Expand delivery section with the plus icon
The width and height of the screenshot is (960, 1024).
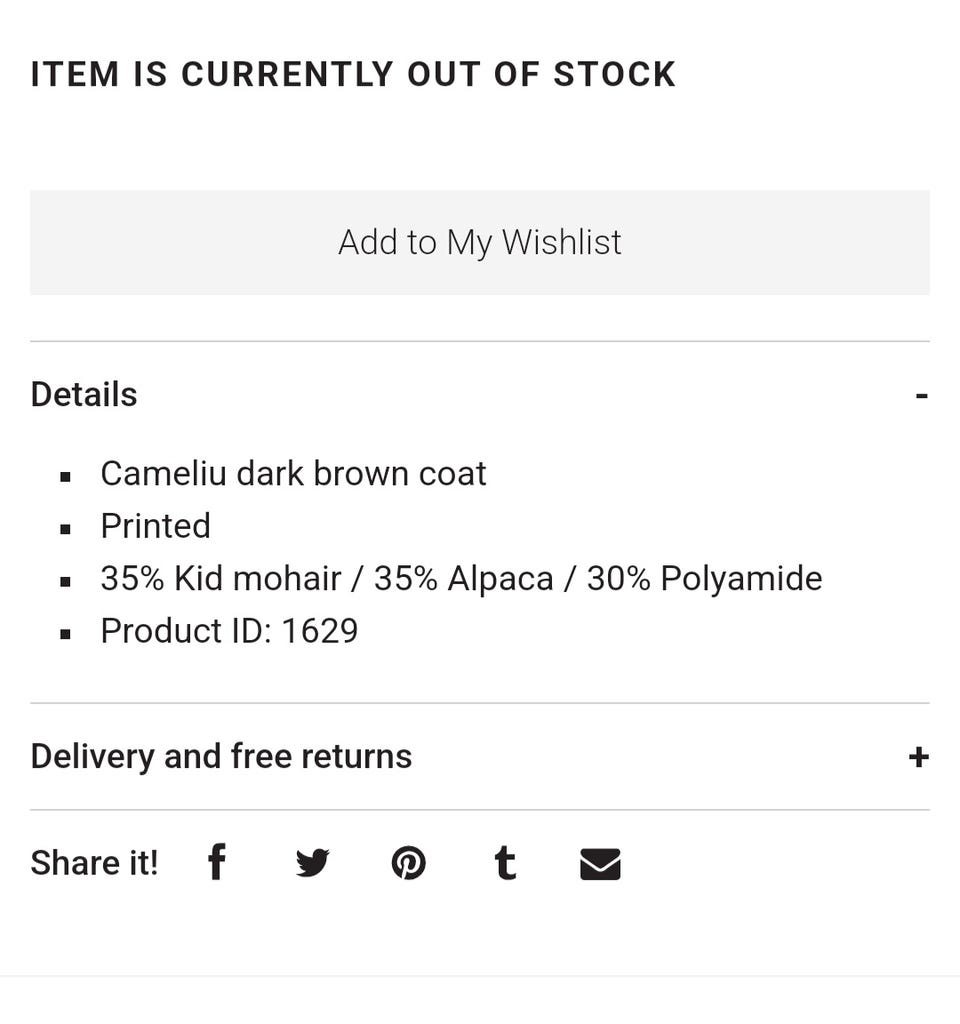918,757
